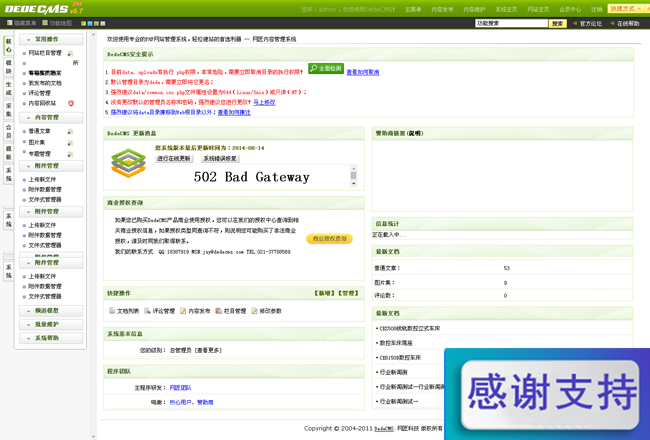Click the stacked-layers DedeCMS update logo

pos(129,163)
